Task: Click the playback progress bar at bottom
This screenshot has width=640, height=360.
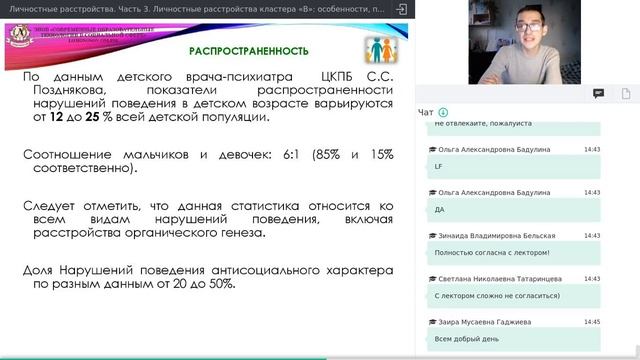Action: pos(320,358)
